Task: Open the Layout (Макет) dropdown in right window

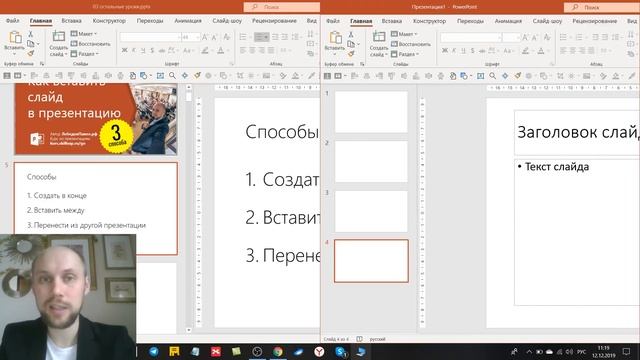Action: click(x=404, y=34)
